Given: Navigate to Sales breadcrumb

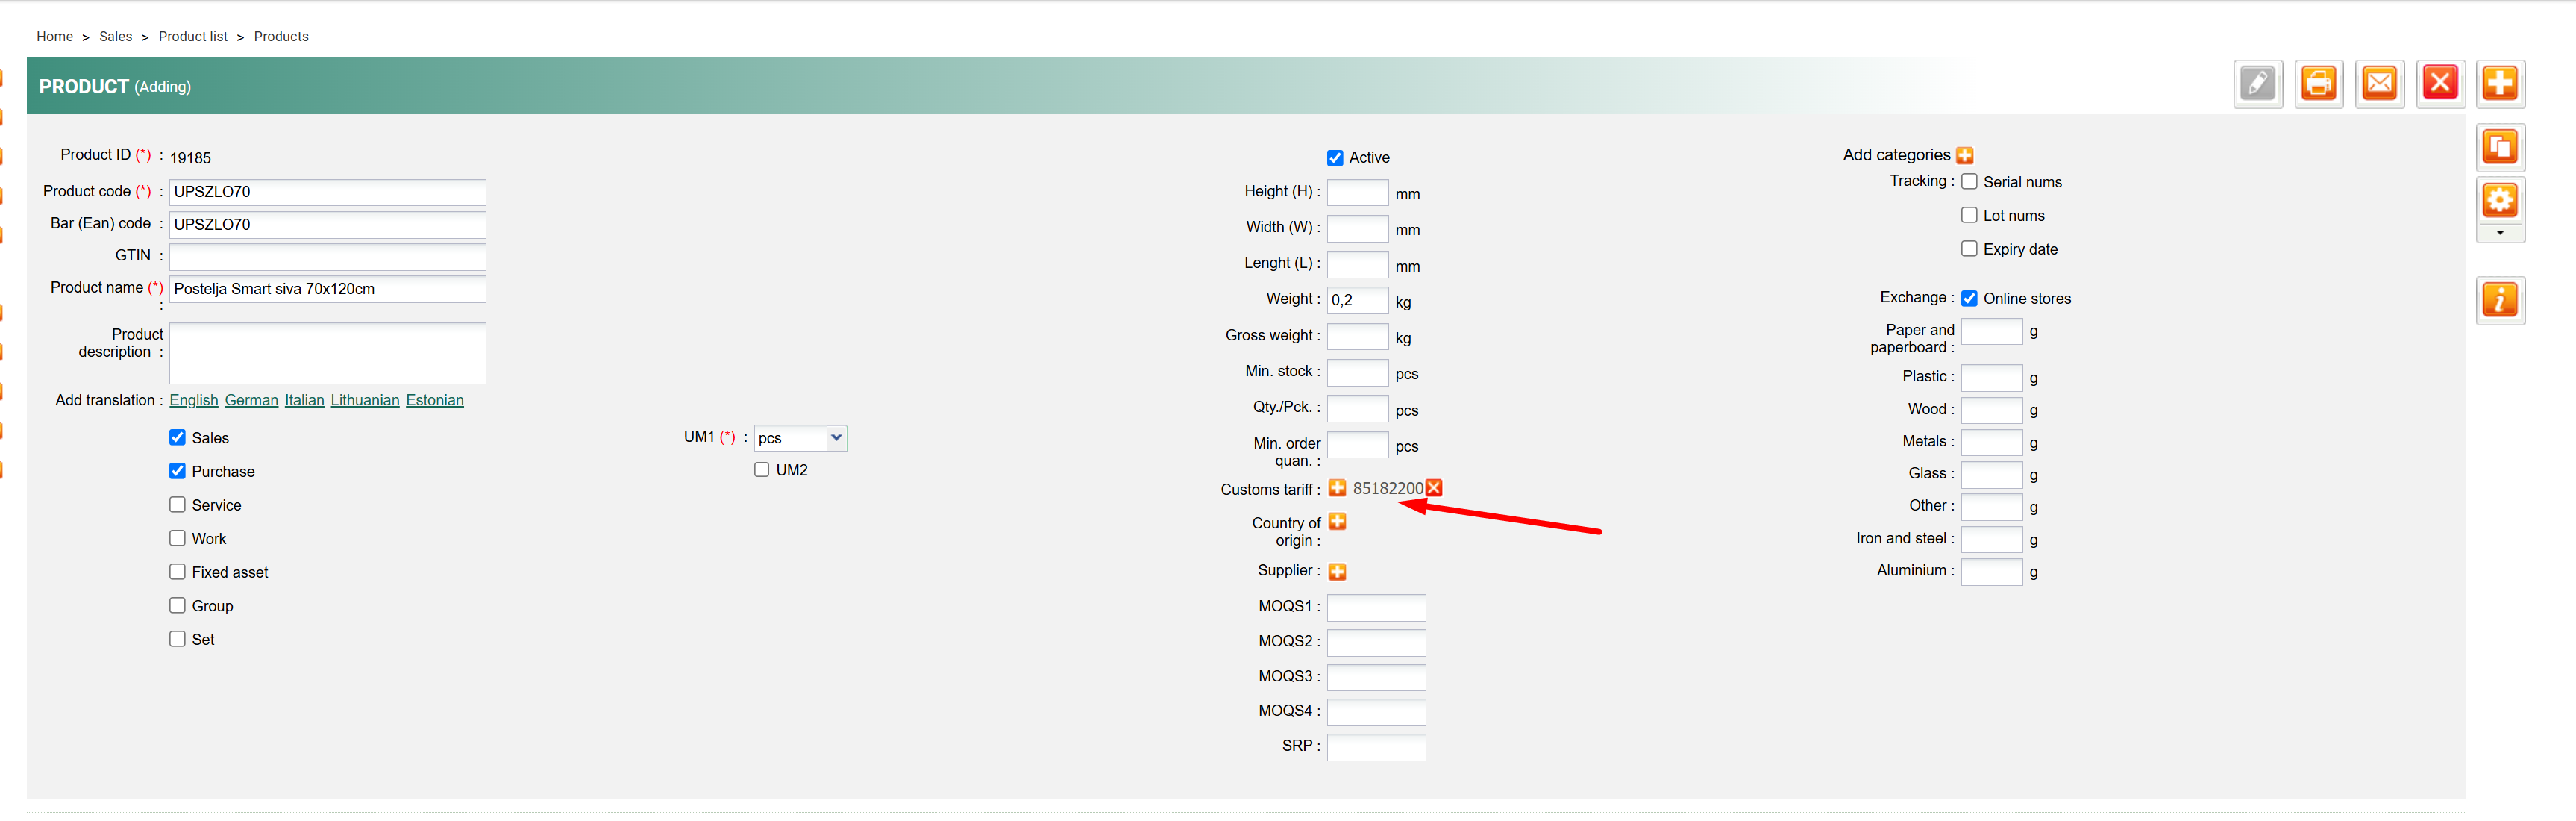Looking at the screenshot, I should (x=115, y=36).
